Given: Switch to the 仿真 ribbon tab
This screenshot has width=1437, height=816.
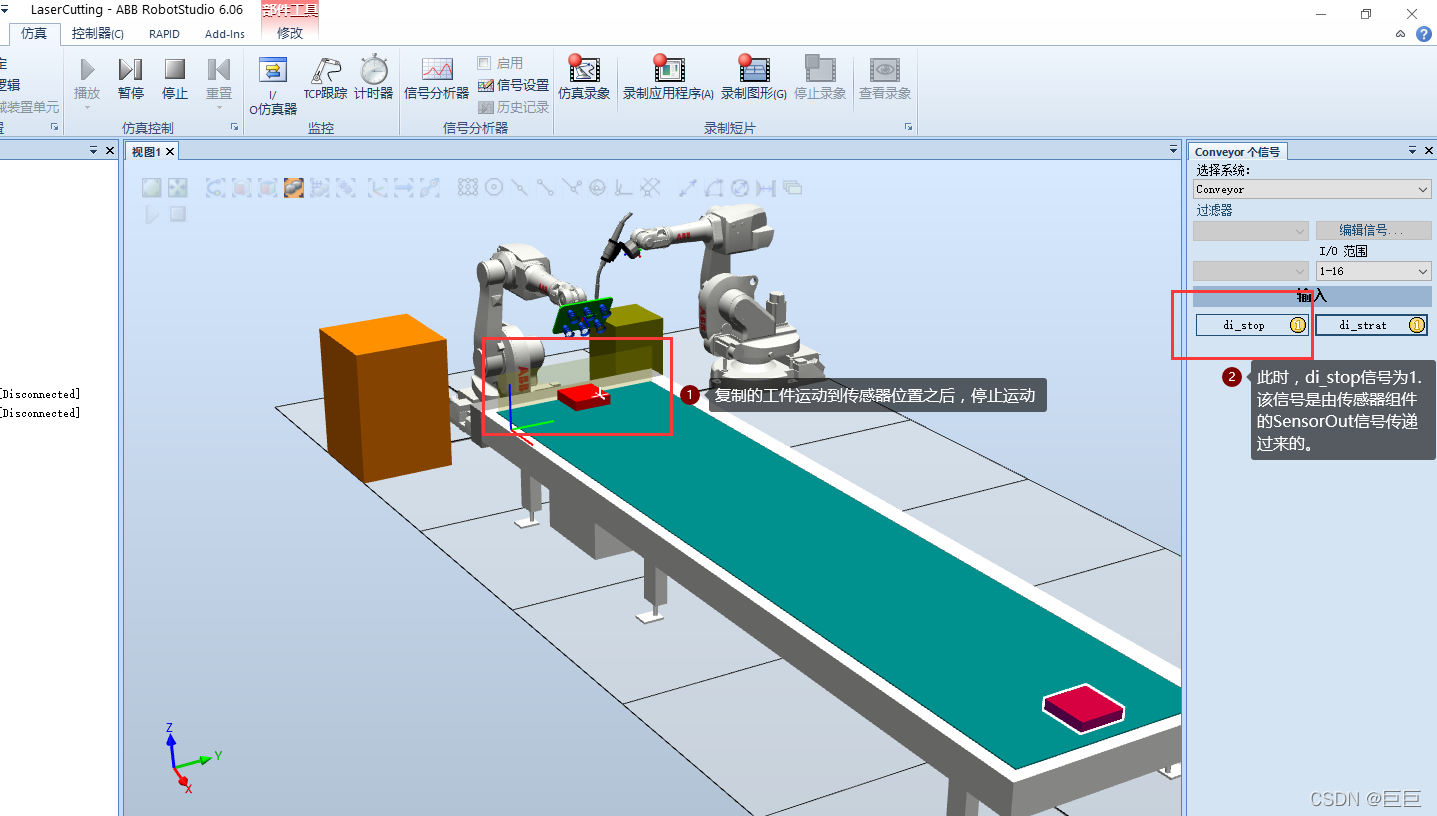Looking at the screenshot, I should pos(34,33).
